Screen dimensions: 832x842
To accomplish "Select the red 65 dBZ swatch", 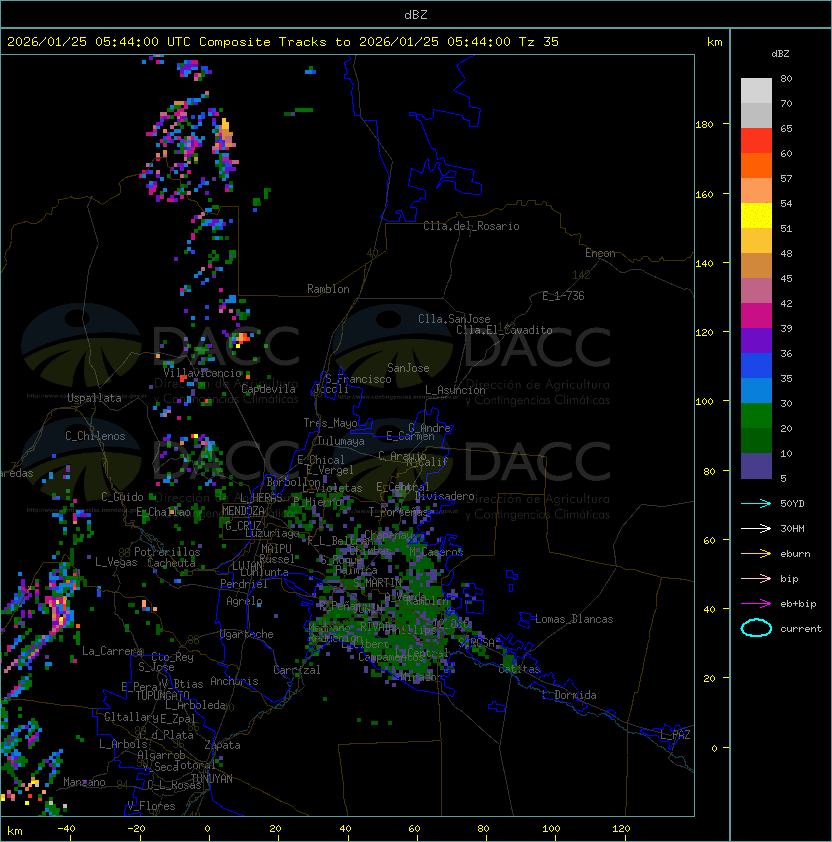I will point(756,141).
